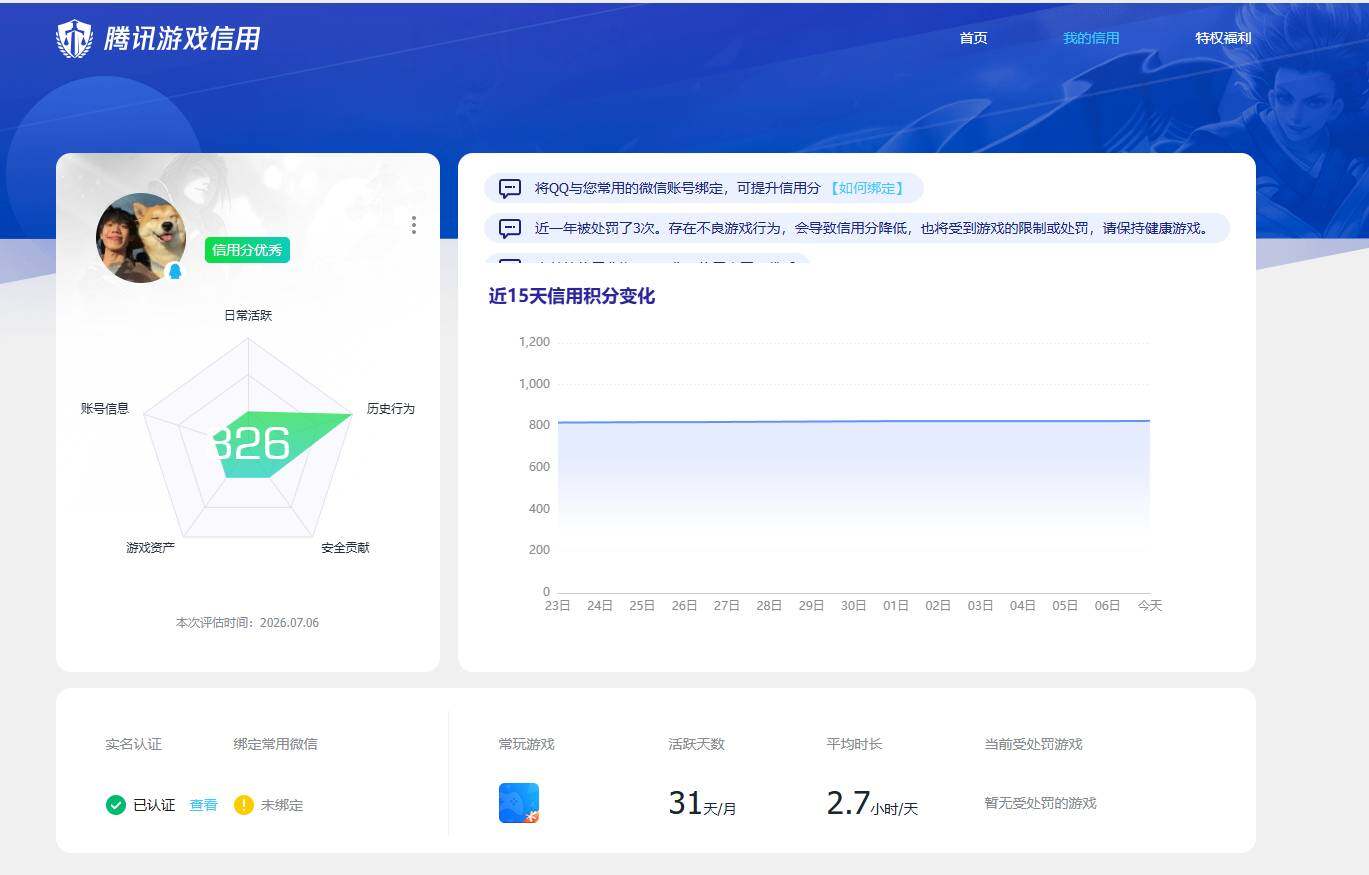Viewport: 1369px width, 875px height.
Task: Click the chat icon beside punishment notice
Action: point(510,228)
